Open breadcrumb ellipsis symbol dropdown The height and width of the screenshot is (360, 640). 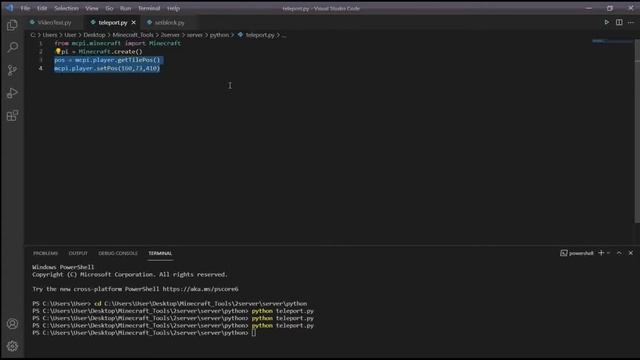pos(284,35)
